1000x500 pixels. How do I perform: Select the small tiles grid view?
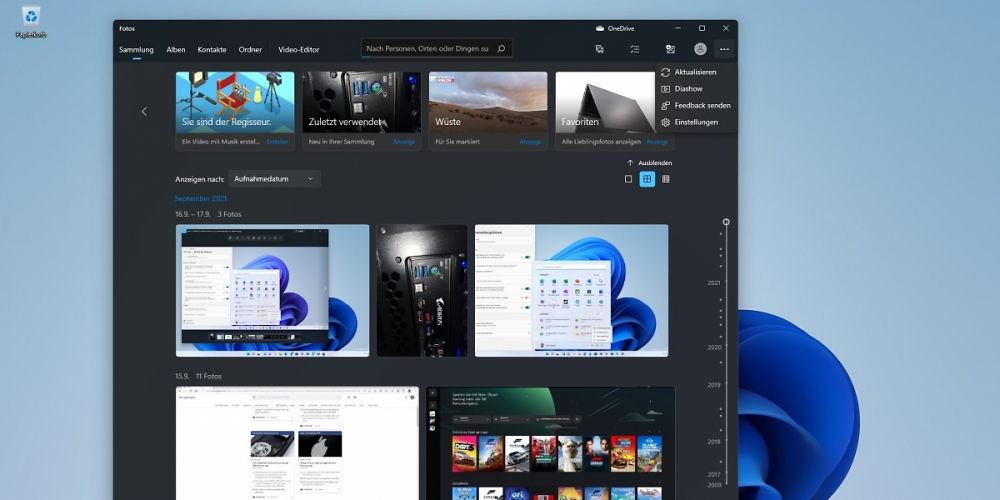(x=666, y=179)
